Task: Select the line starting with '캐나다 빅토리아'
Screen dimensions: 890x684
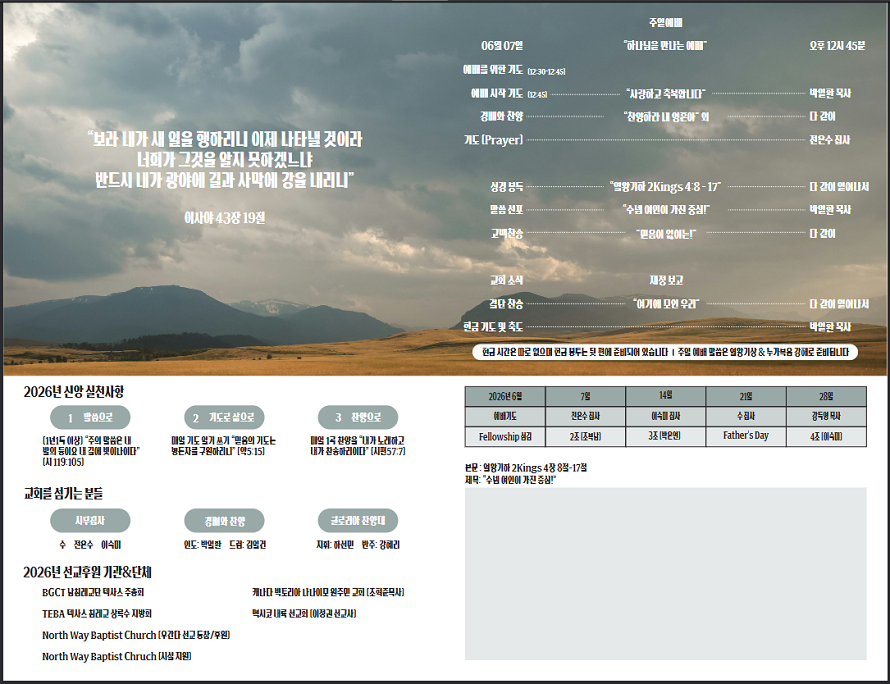Action: [x=329, y=592]
